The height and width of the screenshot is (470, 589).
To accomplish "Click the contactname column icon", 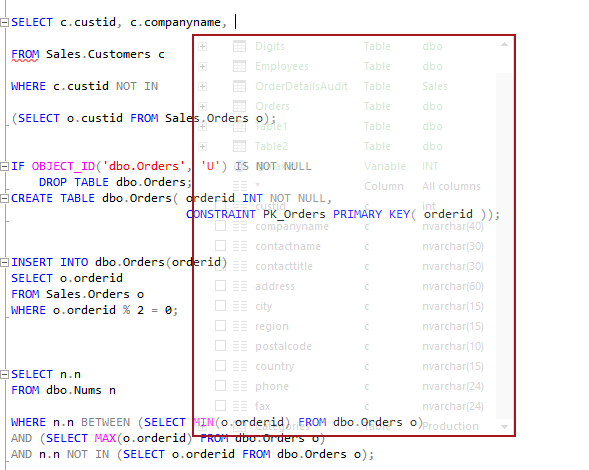I will point(240,246).
